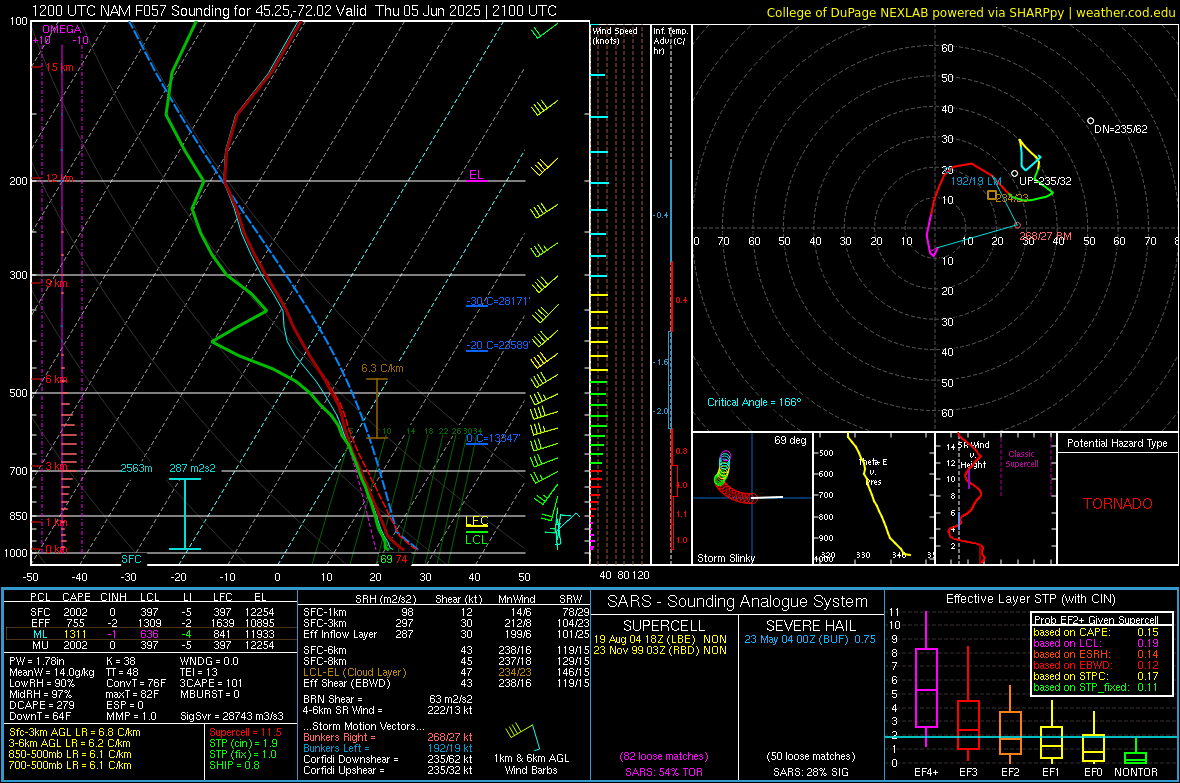Click the based on CAPE: 0.15 probability
Screen dimensions: 1180x783
[x=1096, y=632]
